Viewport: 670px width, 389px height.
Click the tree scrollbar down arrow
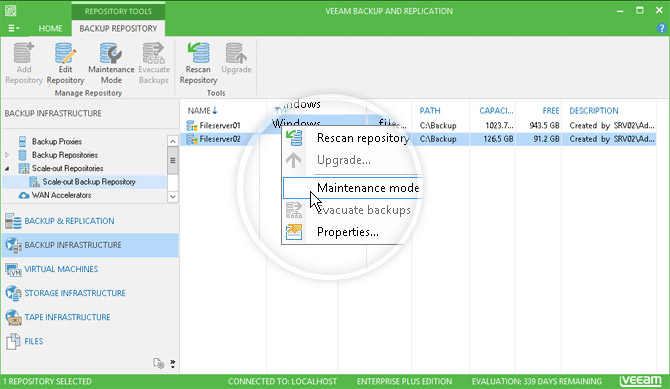coord(173,197)
